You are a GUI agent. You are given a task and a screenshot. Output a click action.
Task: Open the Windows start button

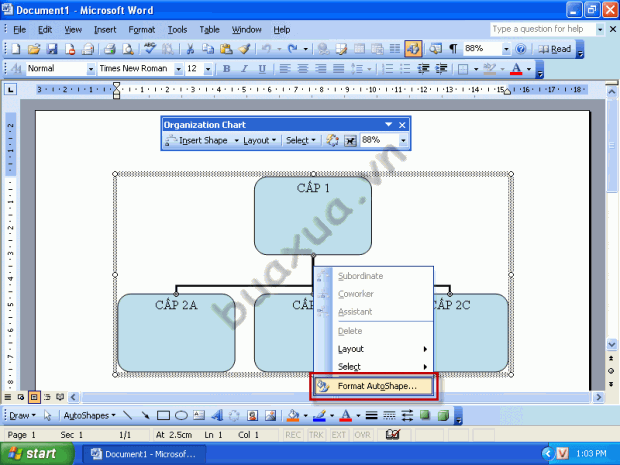pos(37,454)
